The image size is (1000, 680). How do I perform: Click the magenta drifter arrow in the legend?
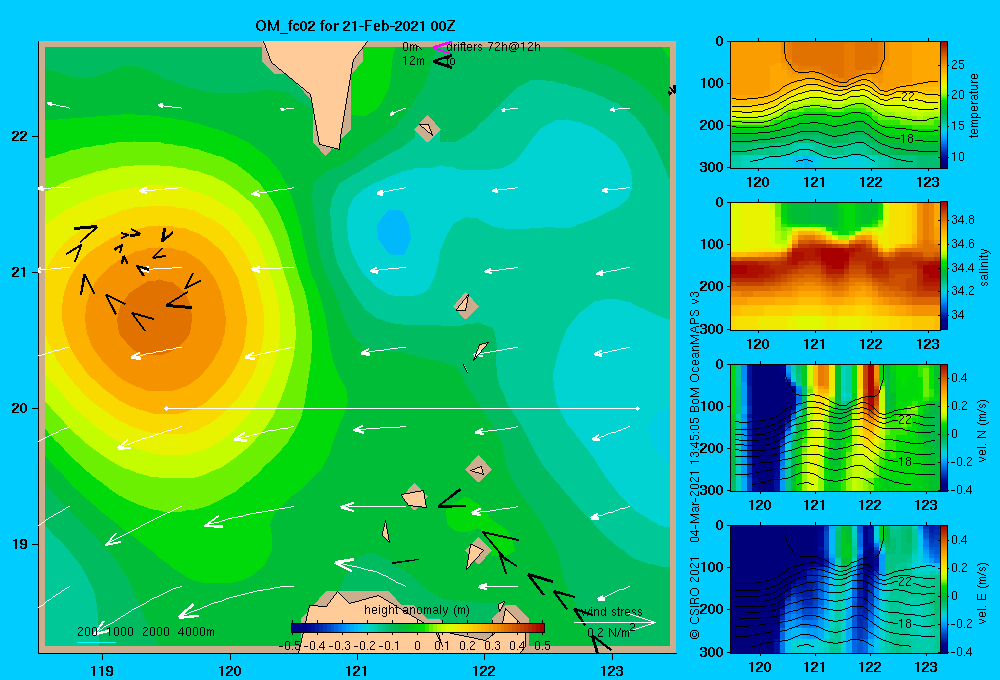(x=442, y=47)
